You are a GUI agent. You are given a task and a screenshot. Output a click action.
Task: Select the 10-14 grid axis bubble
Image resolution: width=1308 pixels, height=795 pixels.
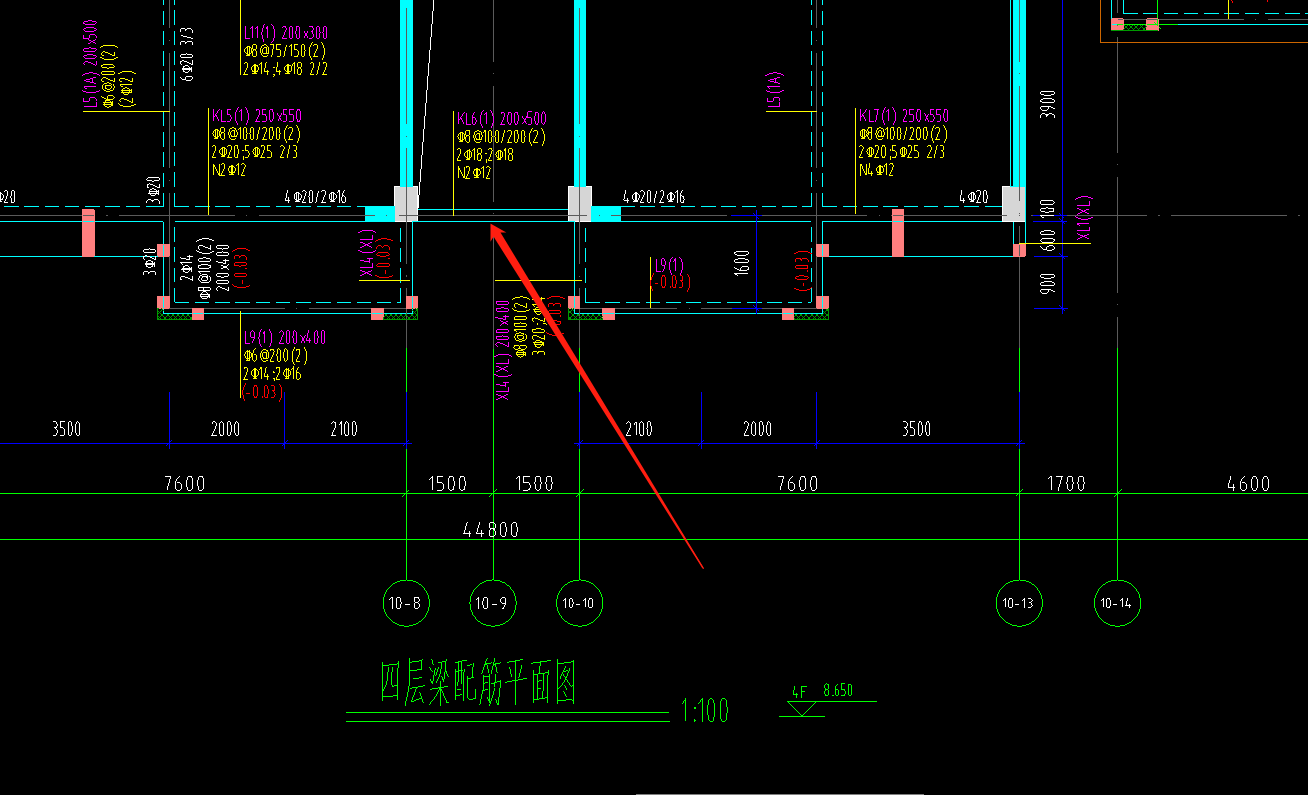click(1117, 603)
